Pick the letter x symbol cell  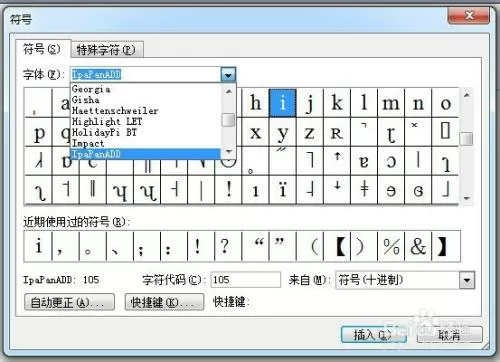(255, 132)
